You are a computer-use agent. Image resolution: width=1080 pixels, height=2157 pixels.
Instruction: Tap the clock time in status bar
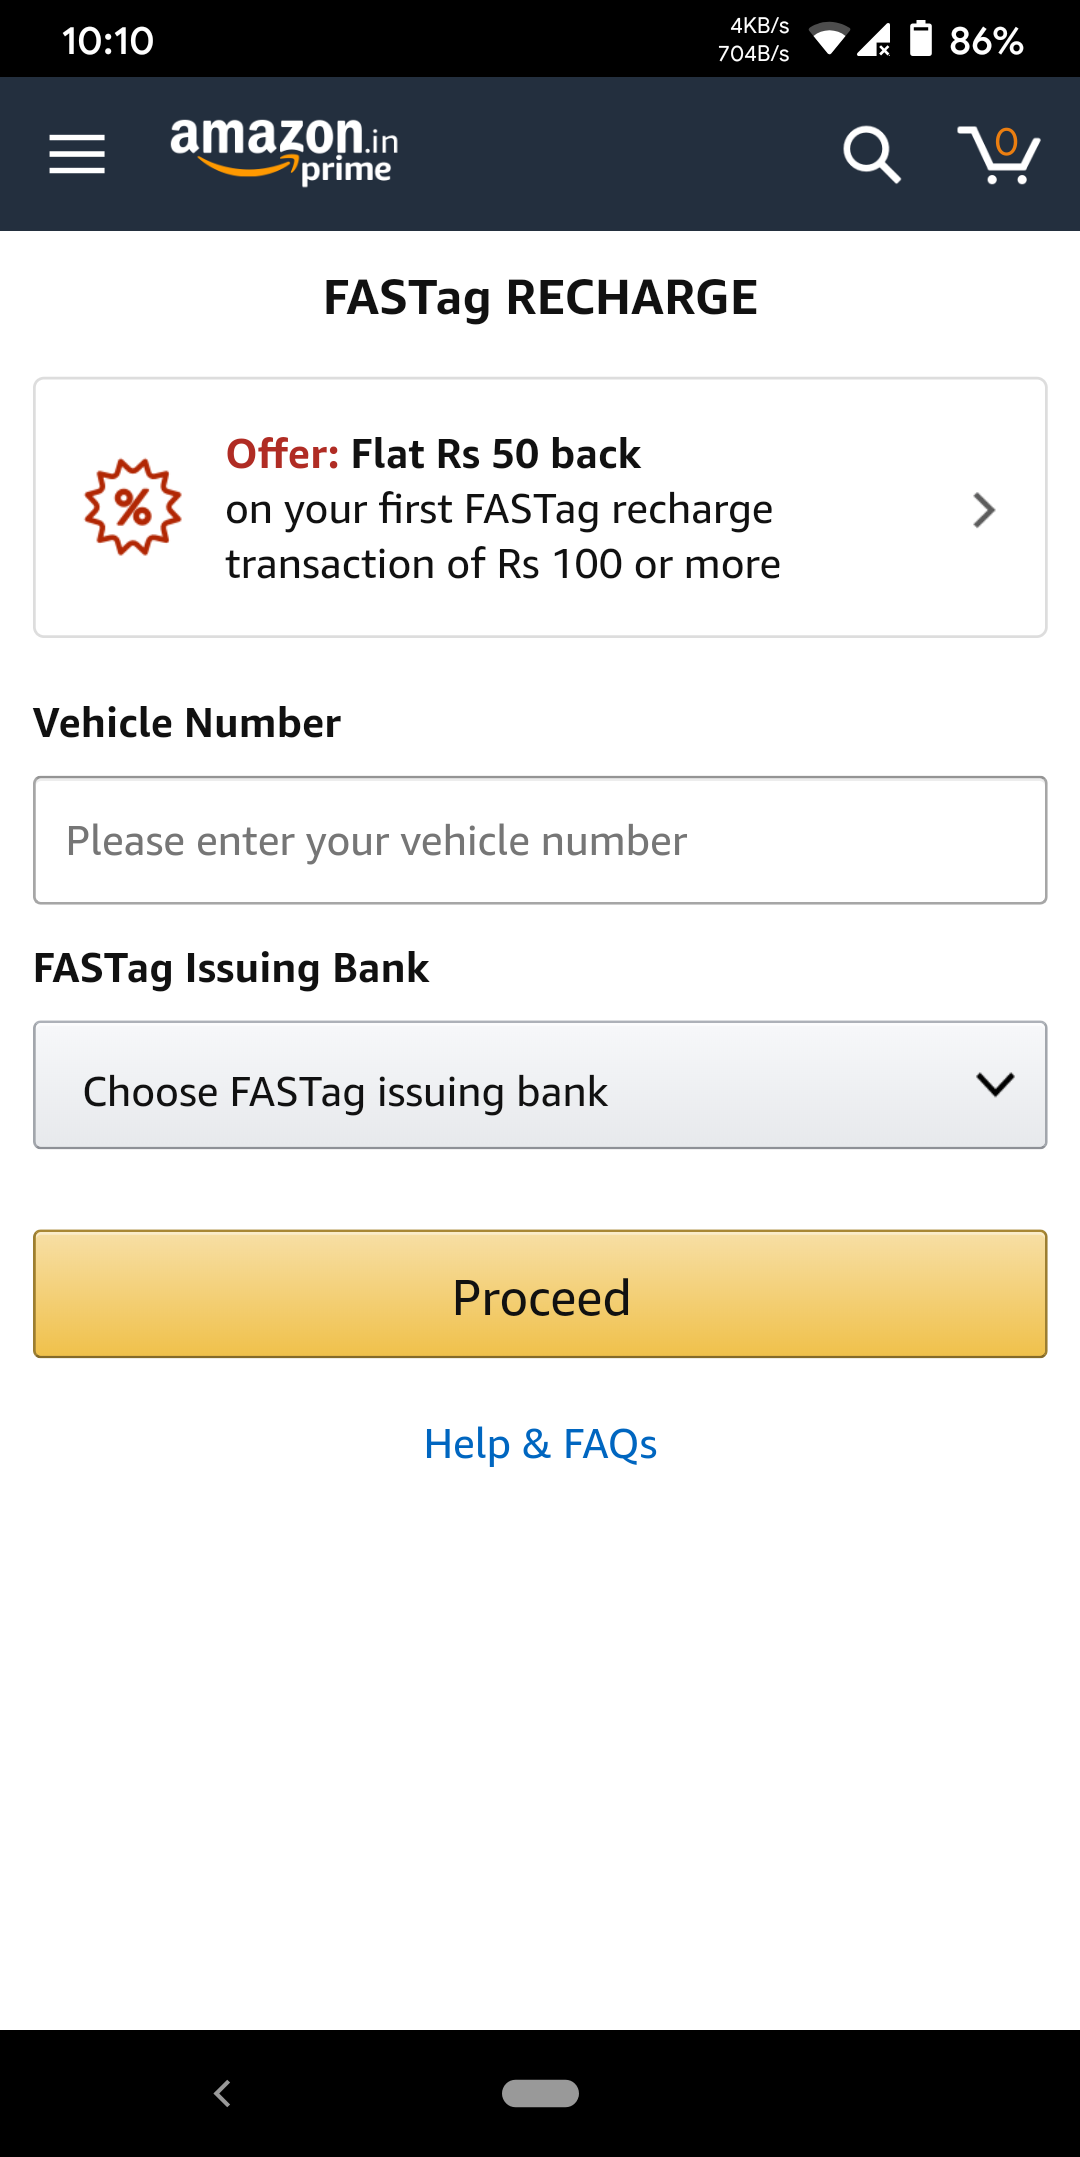pyautogui.click(x=108, y=41)
